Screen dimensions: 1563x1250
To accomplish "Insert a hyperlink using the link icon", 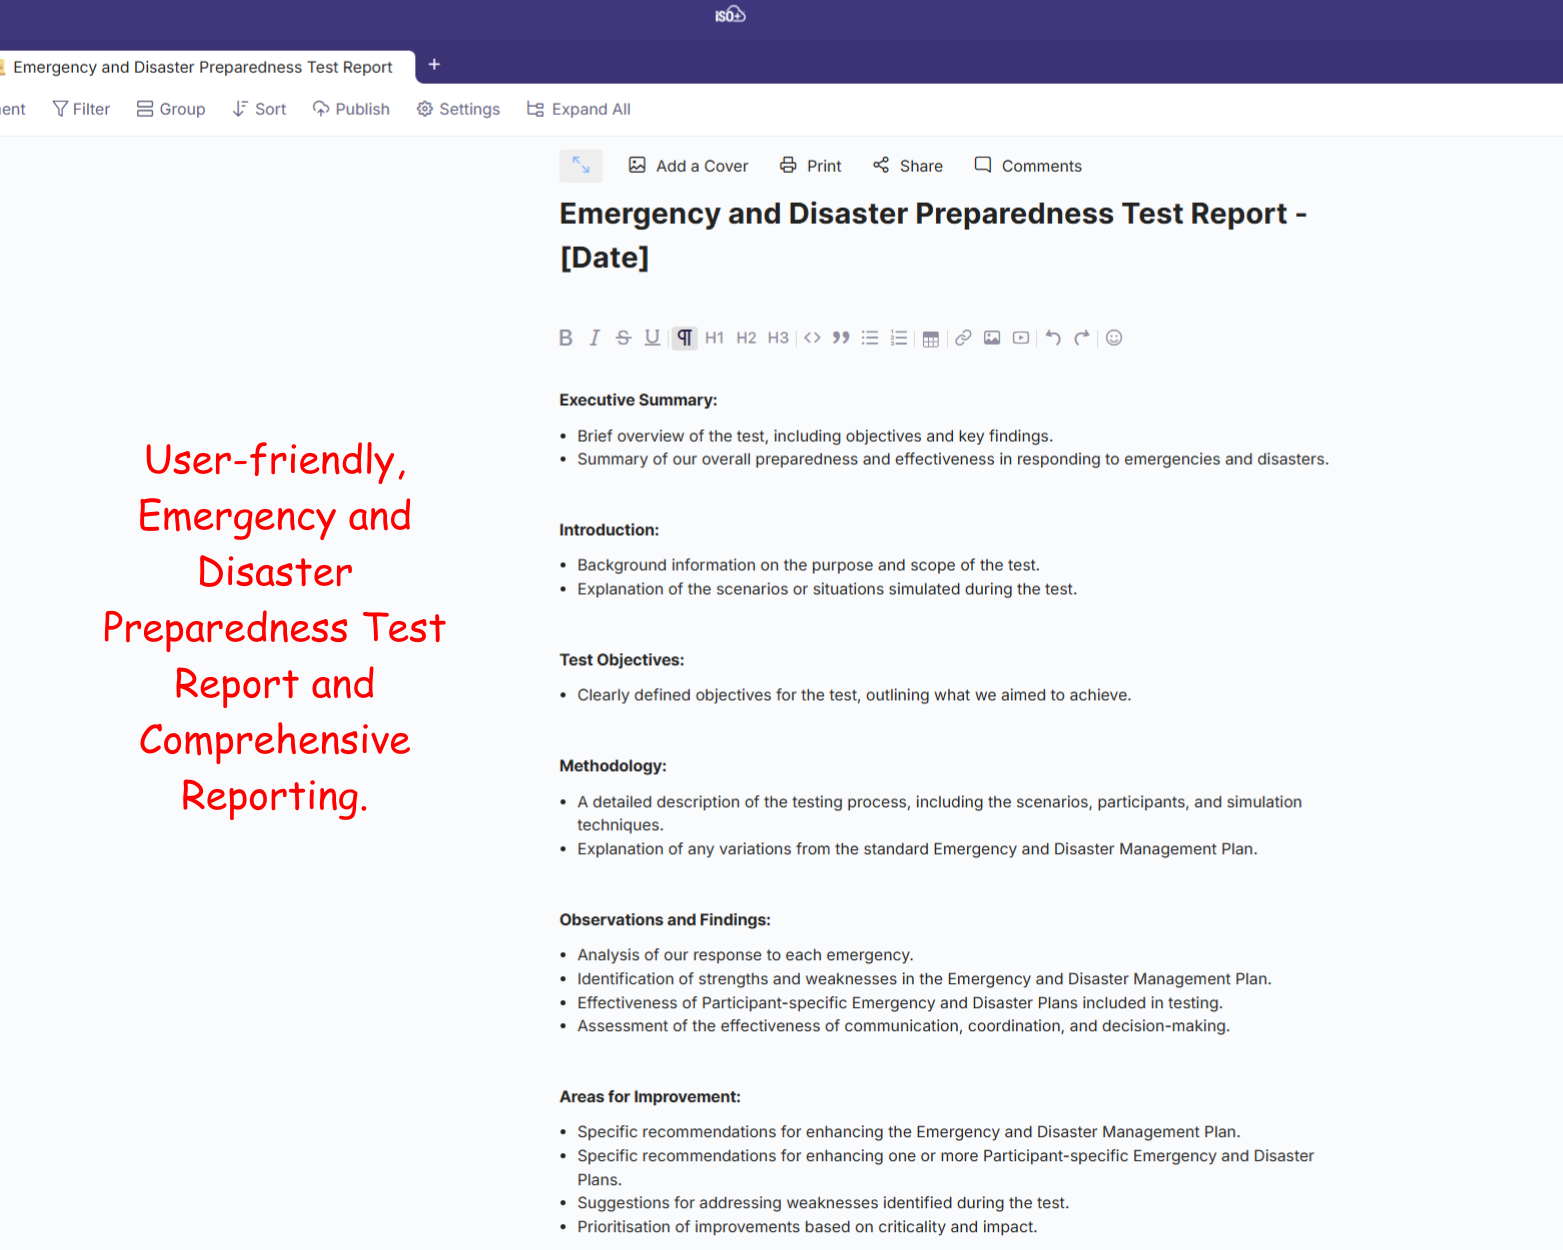I will point(963,338).
